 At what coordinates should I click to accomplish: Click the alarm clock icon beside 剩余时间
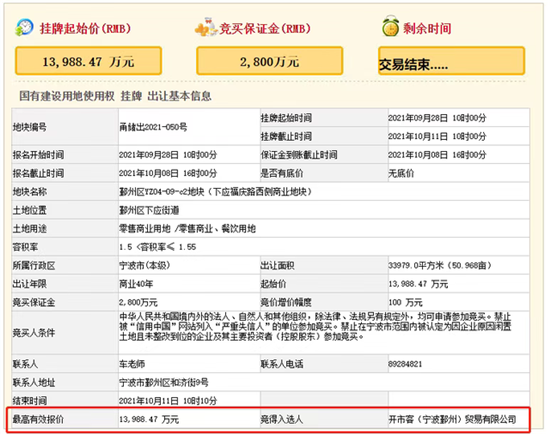[x=390, y=26]
